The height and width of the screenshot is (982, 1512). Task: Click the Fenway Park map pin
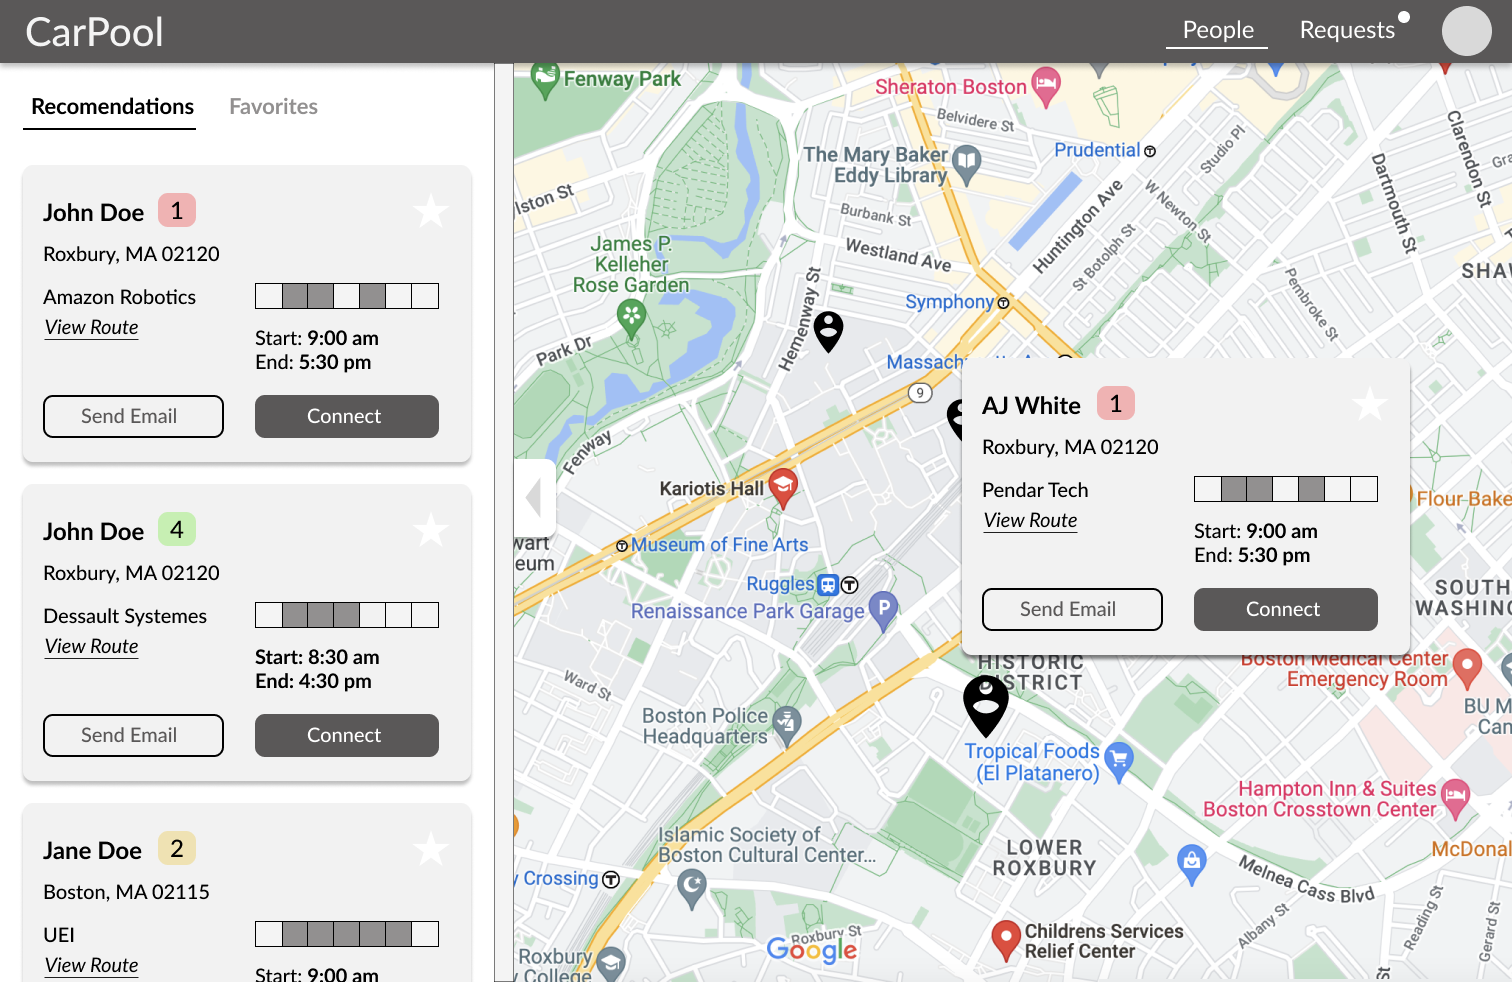tap(545, 81)
